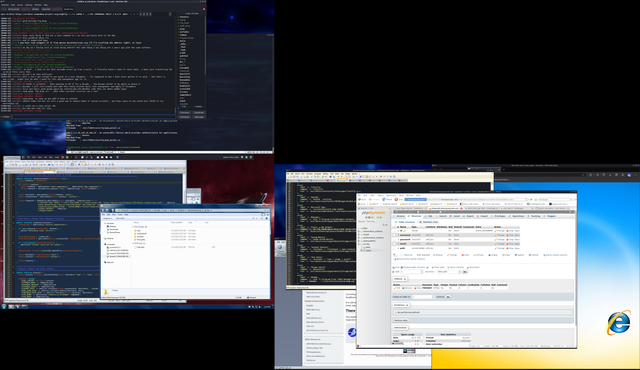Click the Explorer window forward arrow
Image resolution: width=640 pixels, height=370 pixels.
[x=107, y=210]
